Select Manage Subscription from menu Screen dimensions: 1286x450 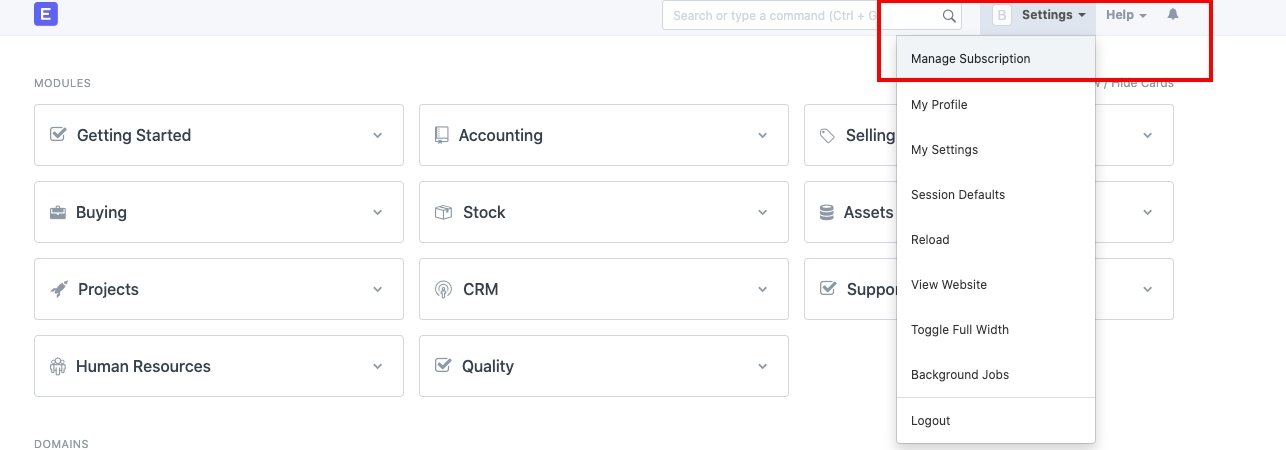click(970, 59)
